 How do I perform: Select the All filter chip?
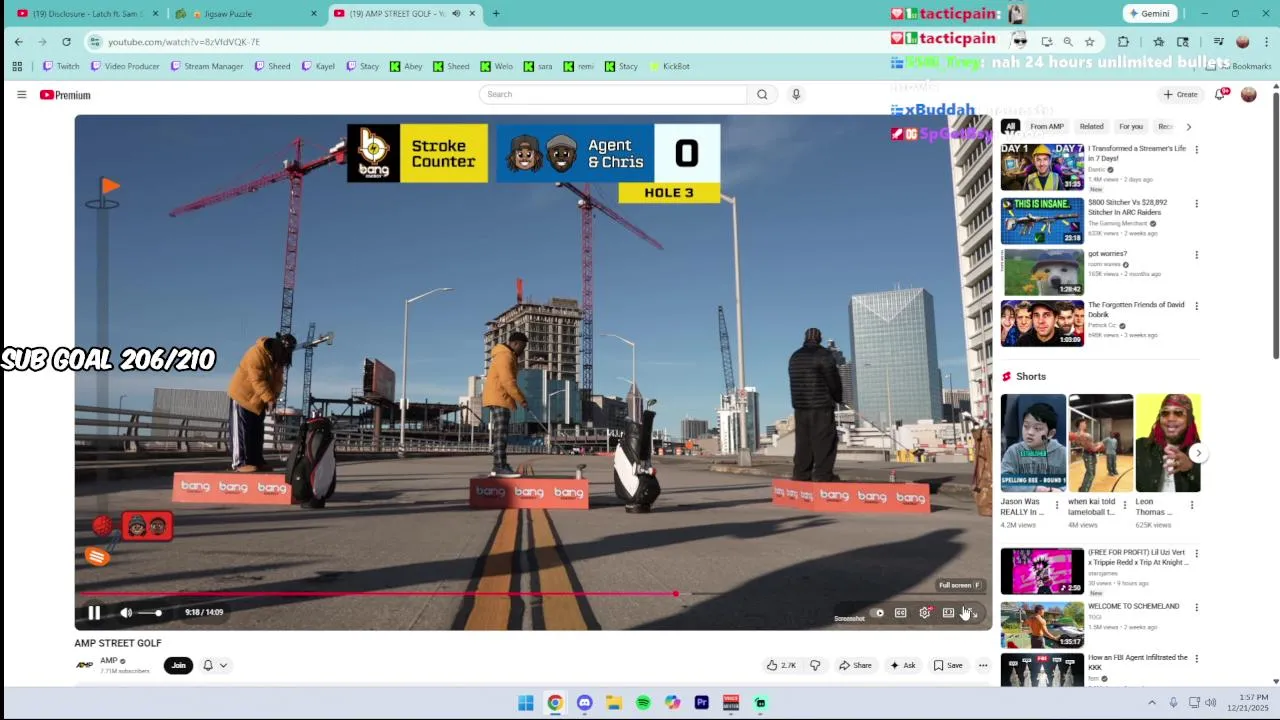(x=1011, y=127)
